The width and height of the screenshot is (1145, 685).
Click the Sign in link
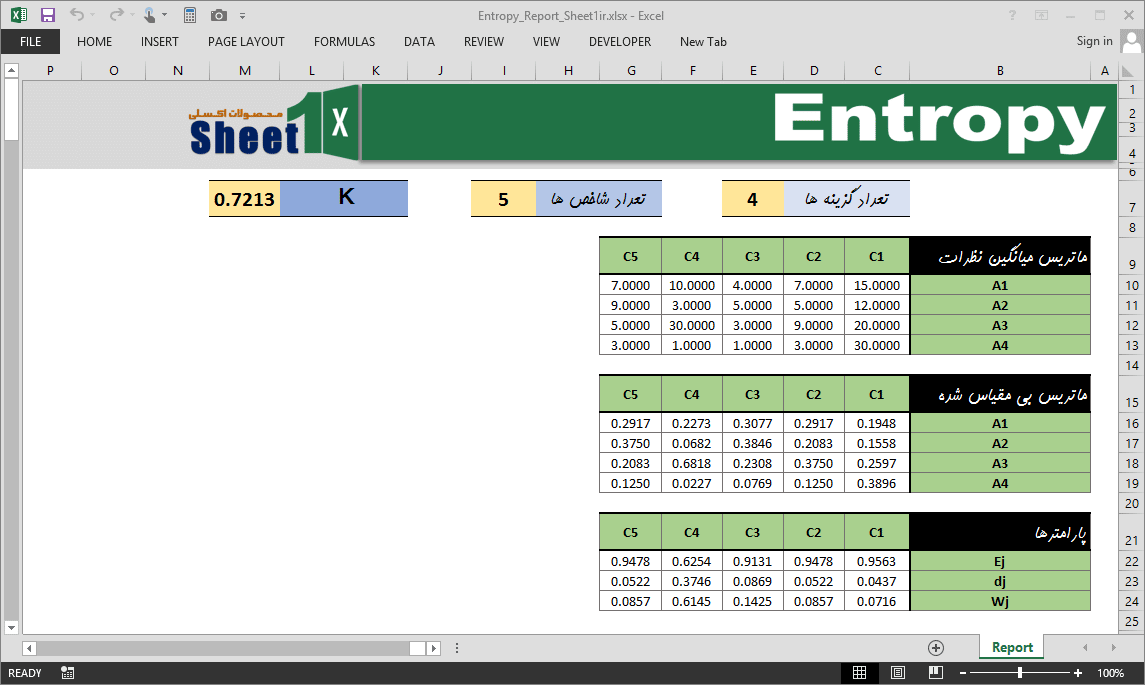[1094, 41]
